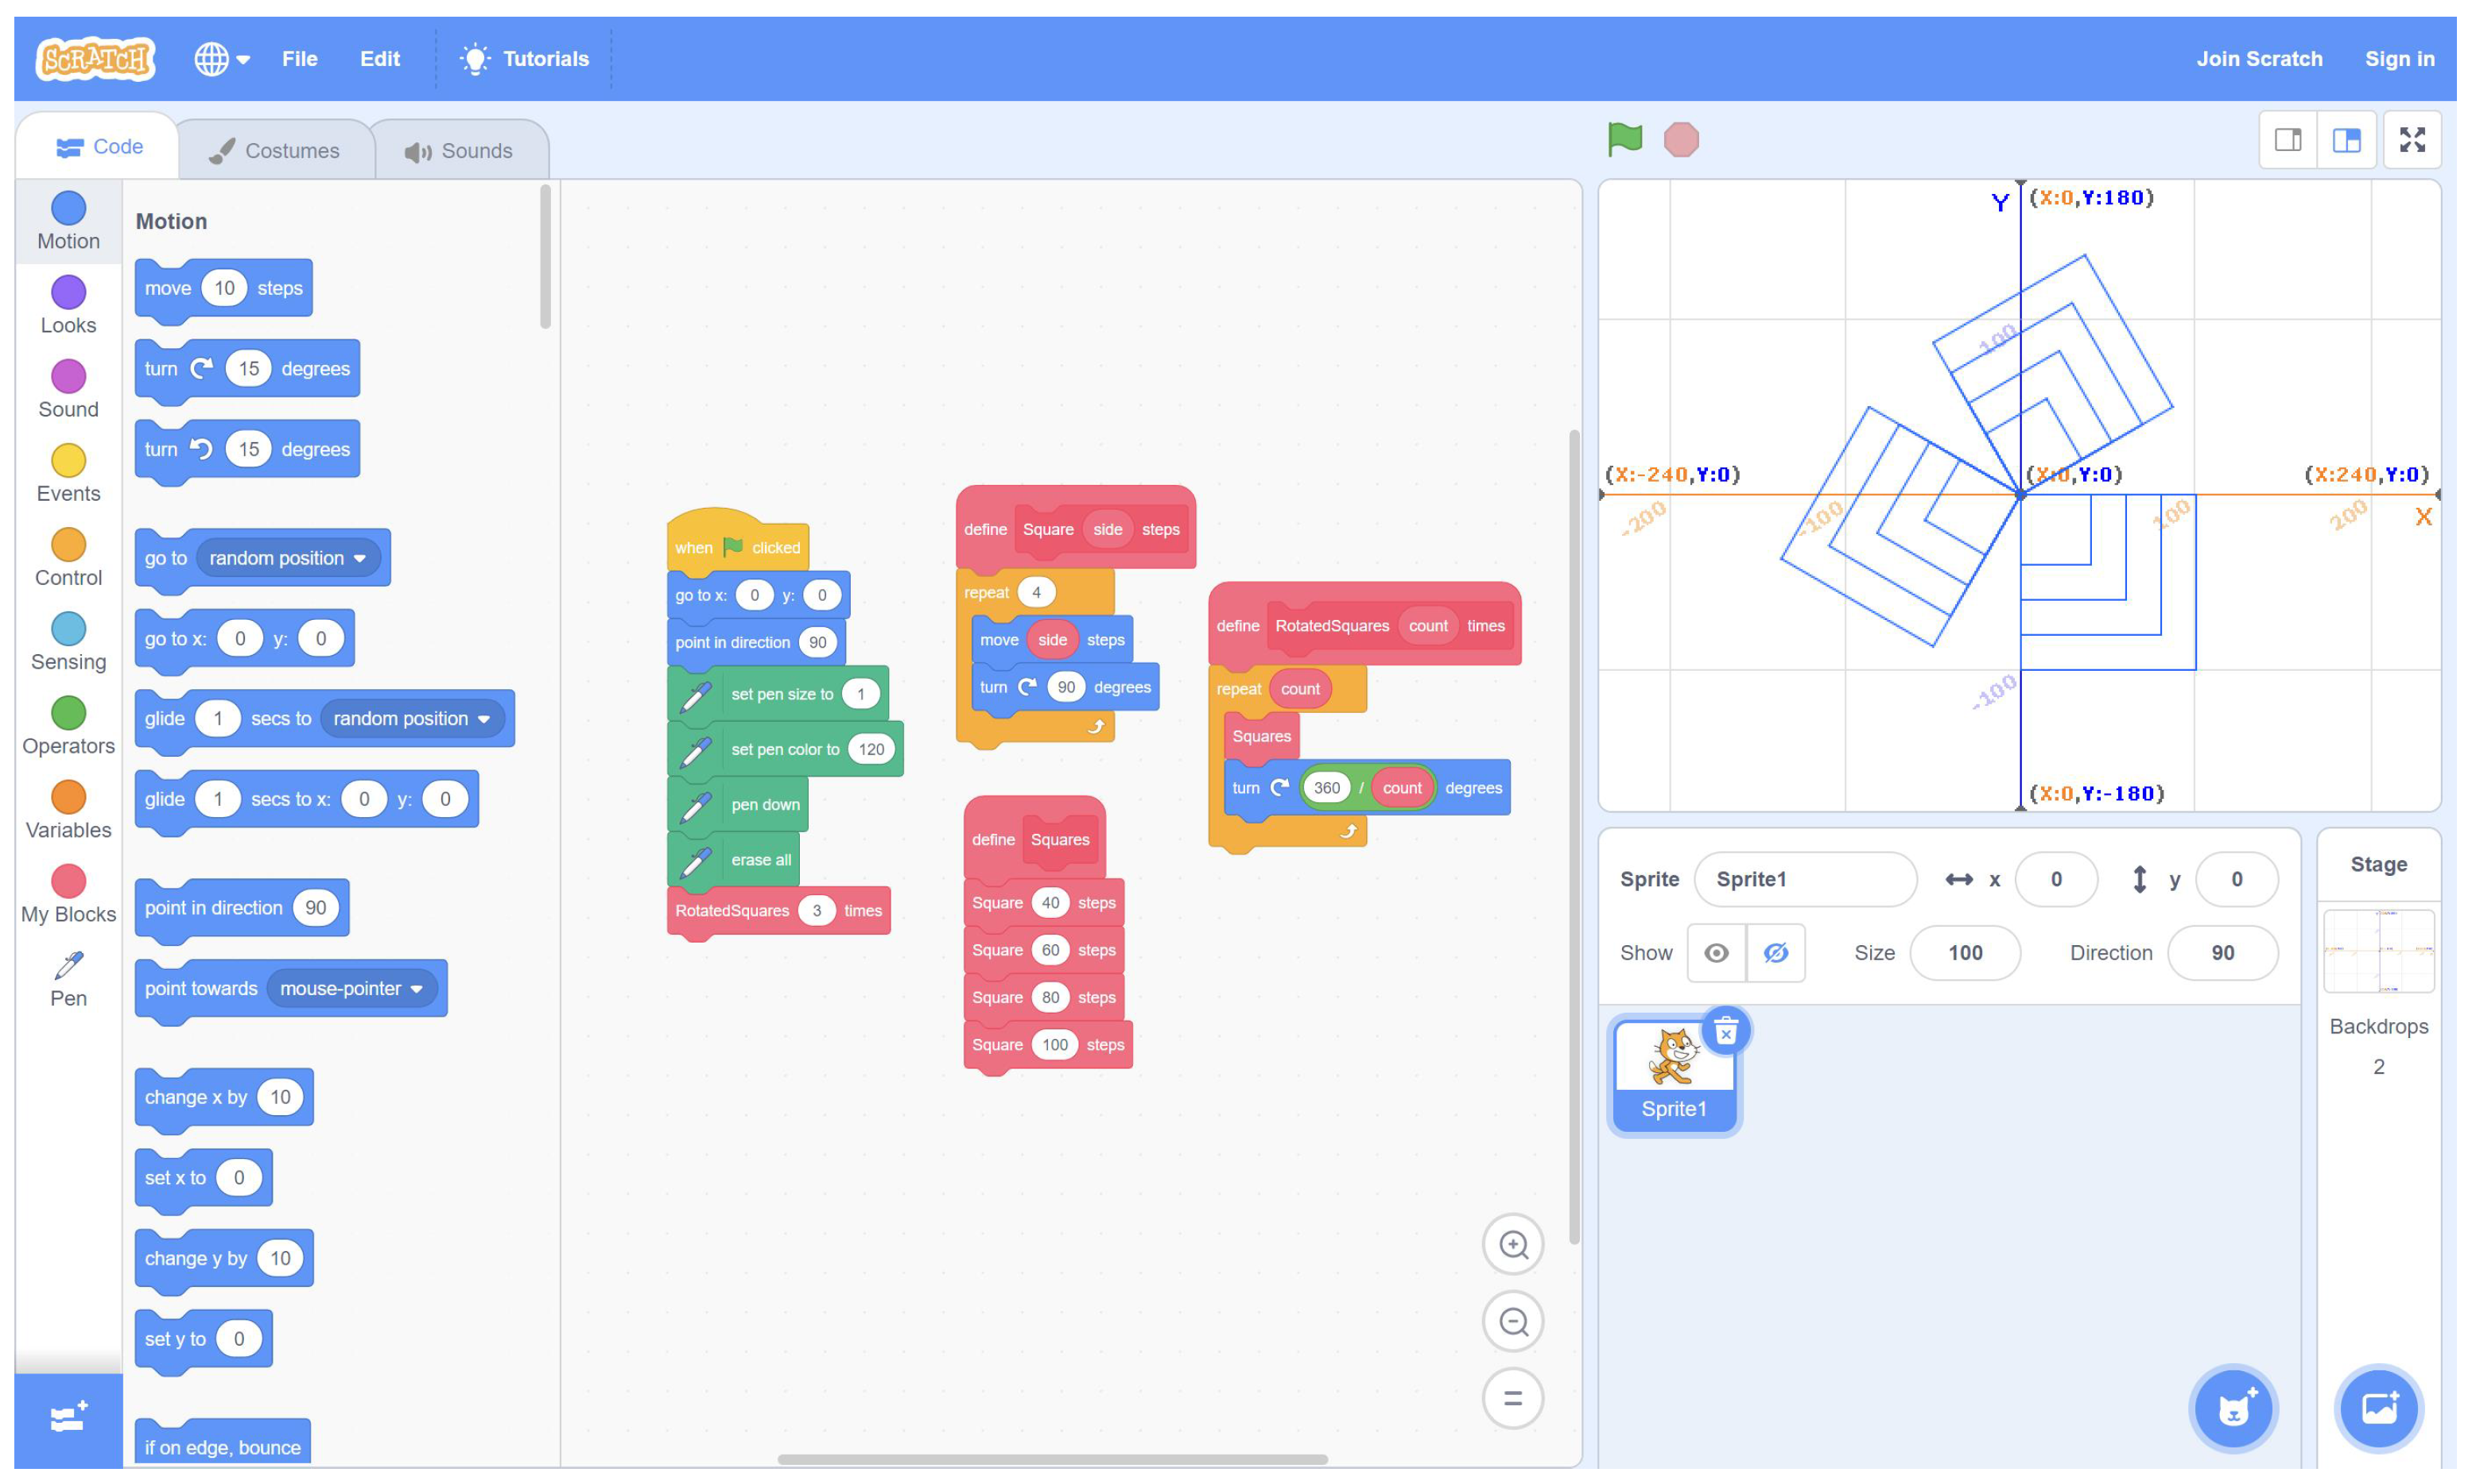2476x1484 pixels.
Task: Reset workspace zoom with the equals icon
Action: tap(1512, 1398)
